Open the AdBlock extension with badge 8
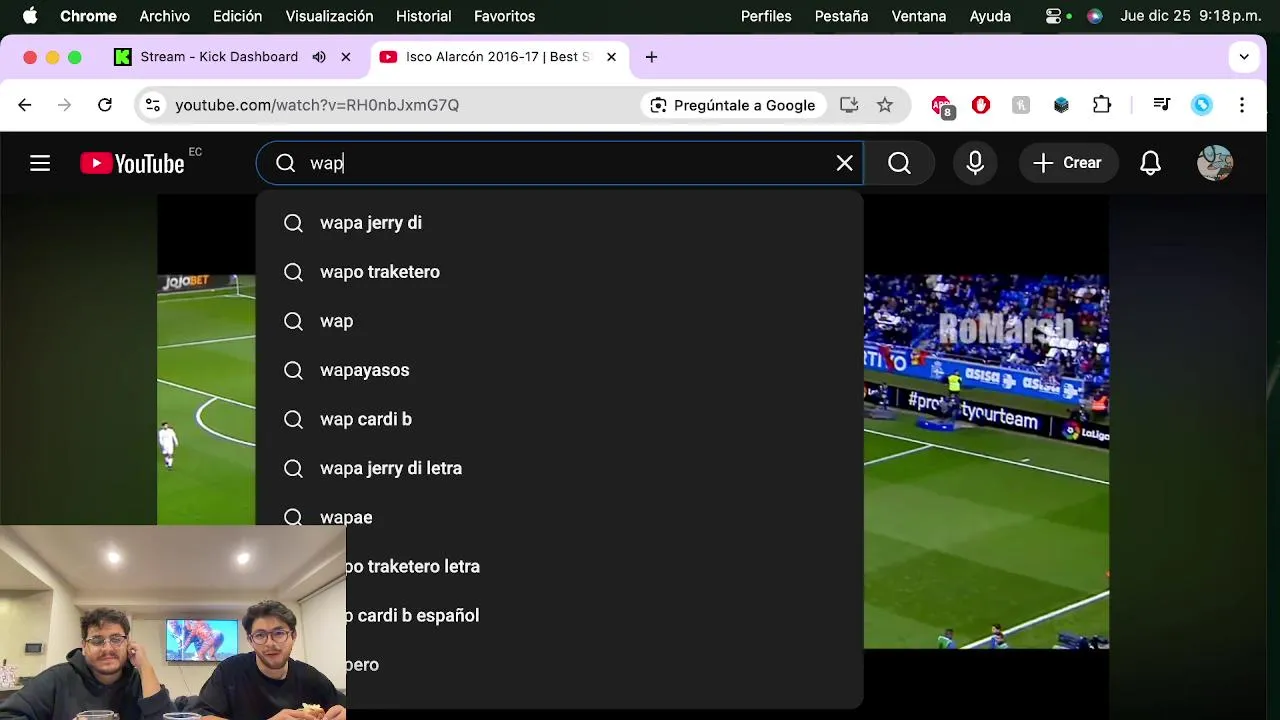The image size is (1280, 720). (x=942, y=106)
